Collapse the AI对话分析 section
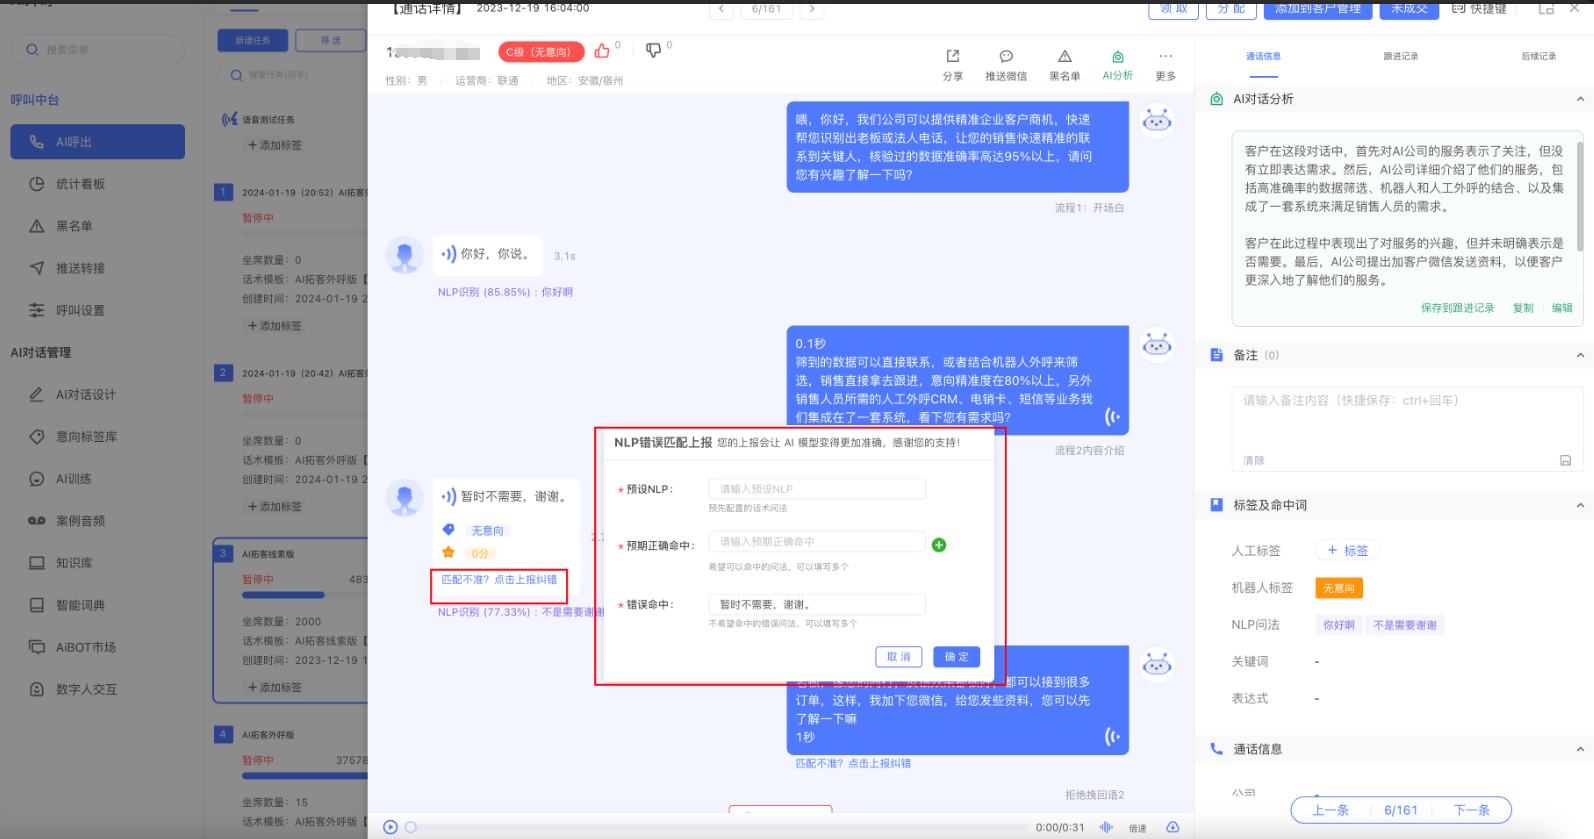 1580,99
